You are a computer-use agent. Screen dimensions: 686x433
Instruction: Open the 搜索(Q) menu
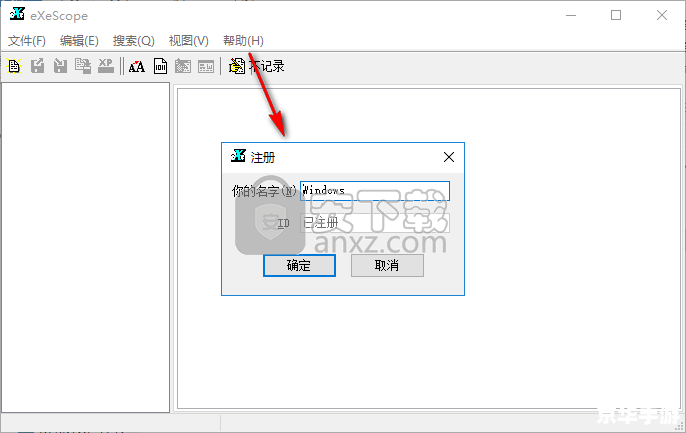(x=133, y=41)
